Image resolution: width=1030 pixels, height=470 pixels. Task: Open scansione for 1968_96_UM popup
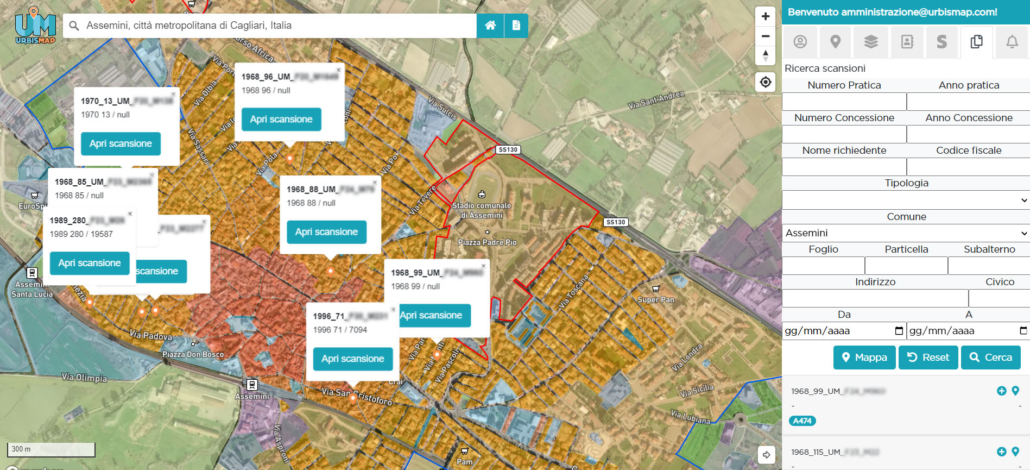280,119
